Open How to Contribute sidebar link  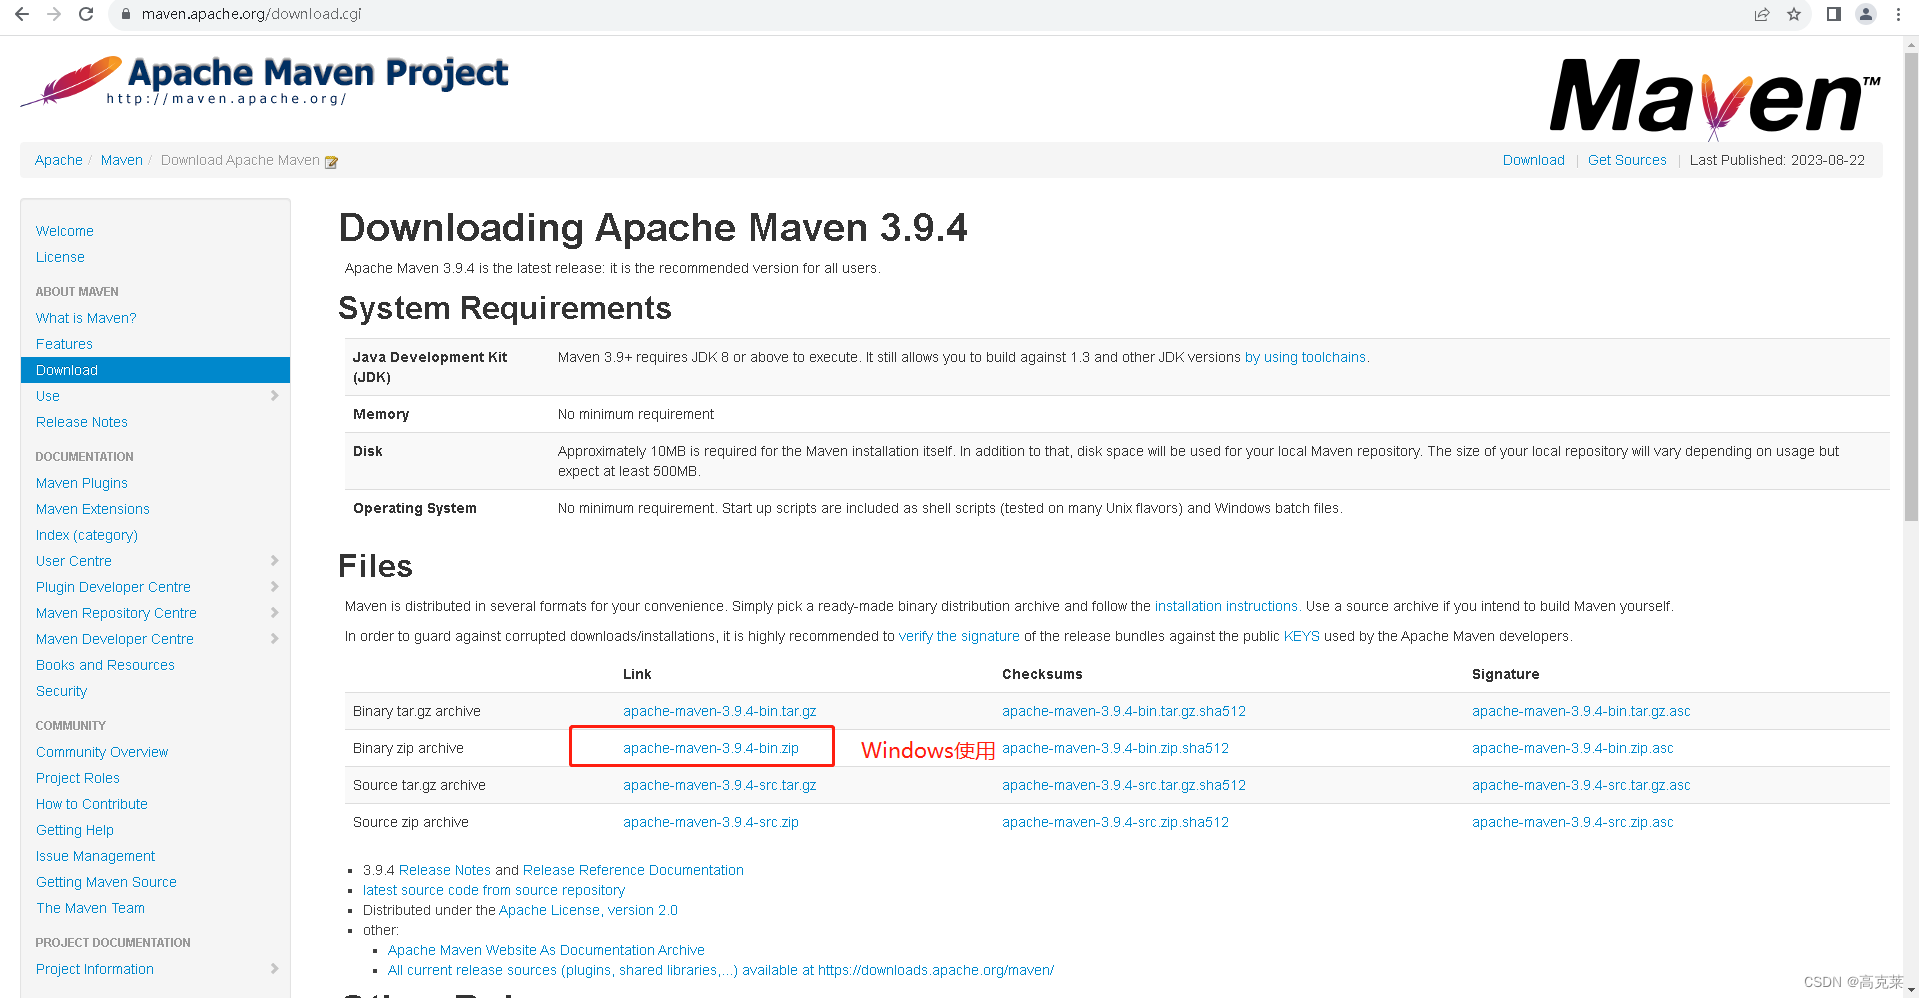point(92,804)
